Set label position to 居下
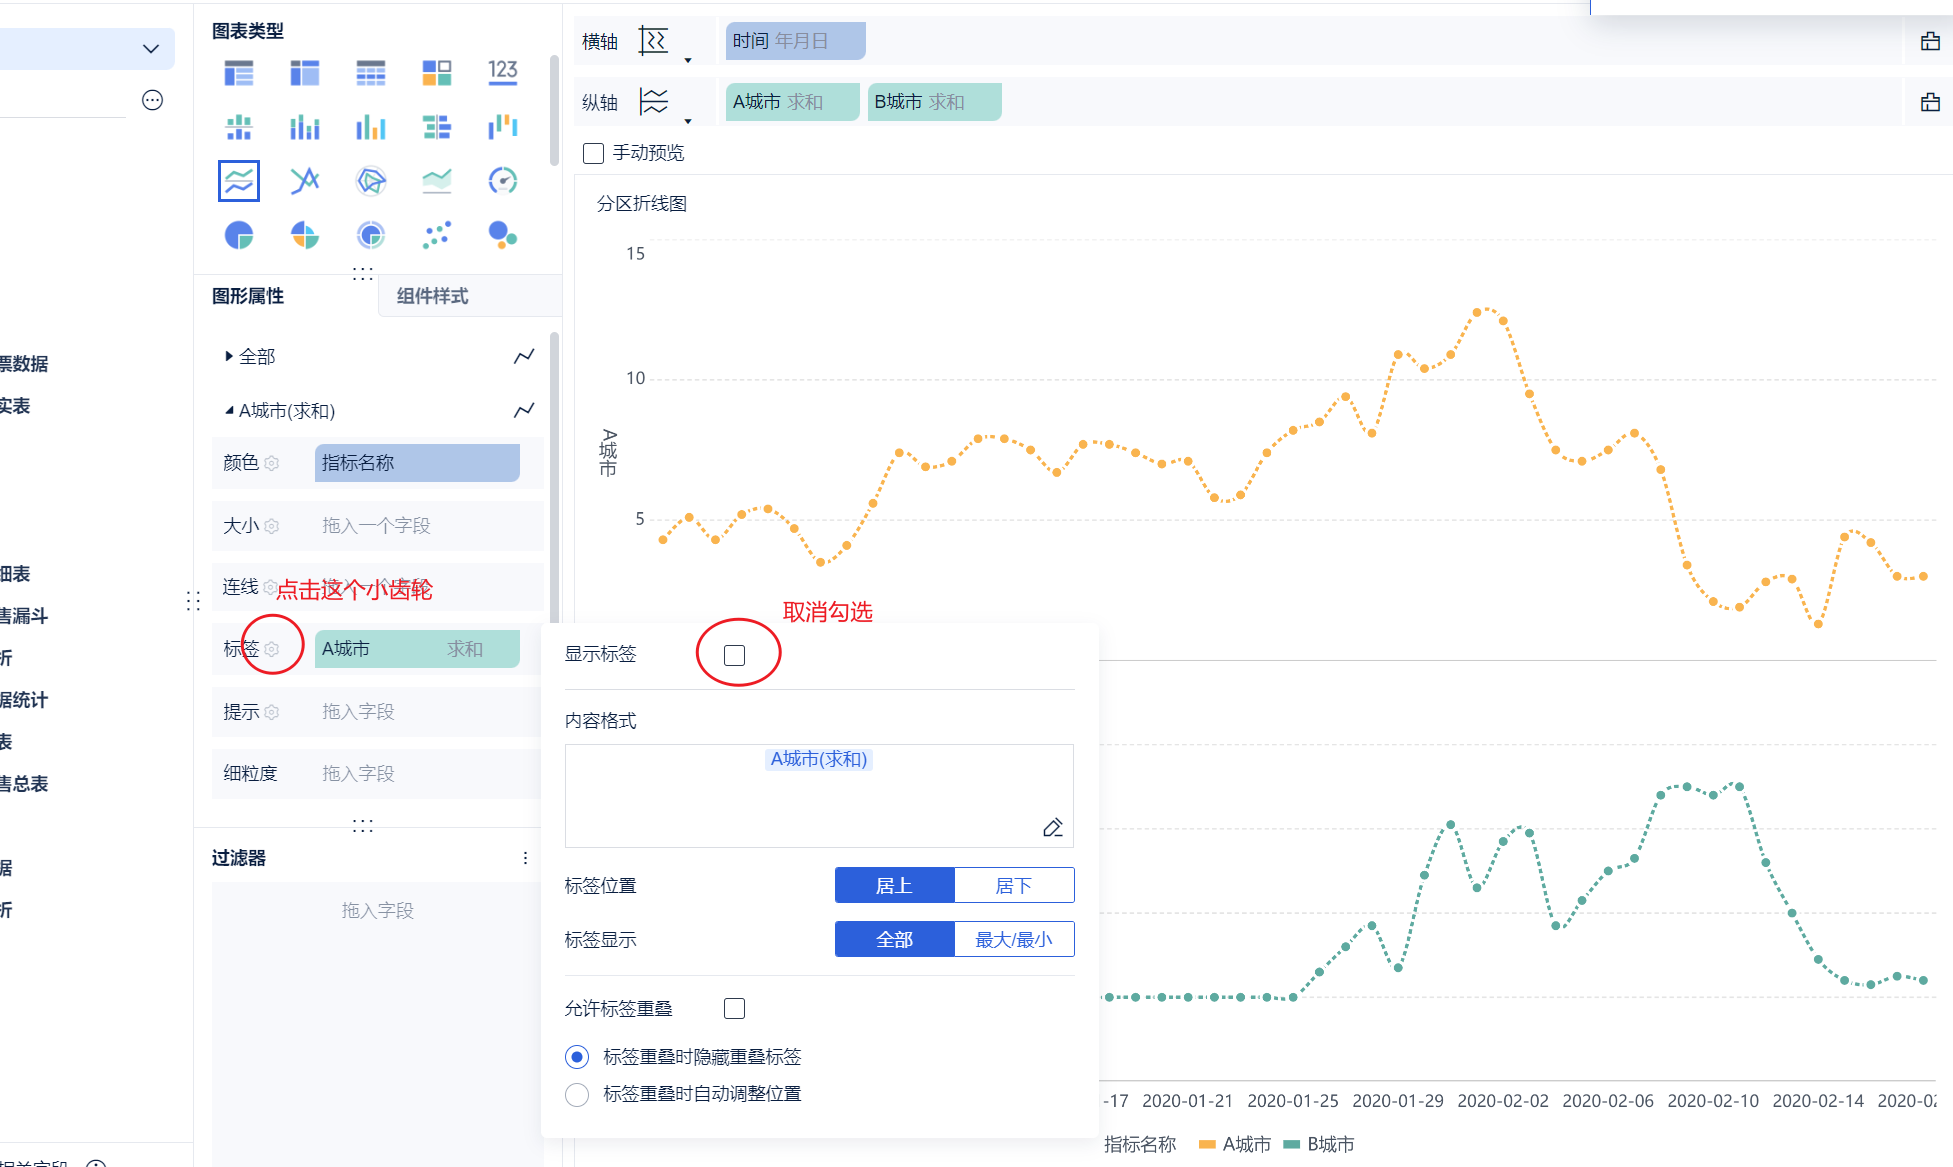The width and height of the screenshot is (1953, 1167). point(1013,886)
